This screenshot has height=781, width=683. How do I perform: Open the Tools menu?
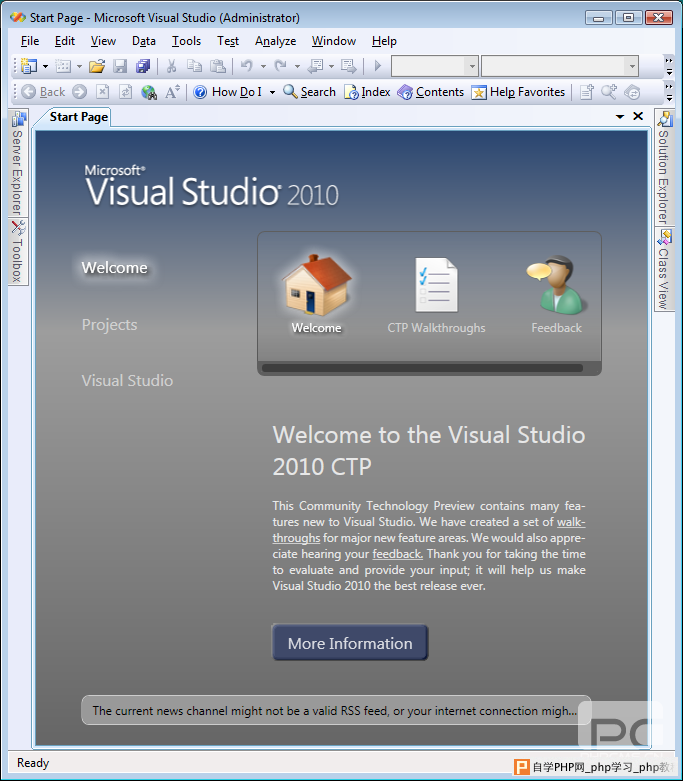click(186, 41)
